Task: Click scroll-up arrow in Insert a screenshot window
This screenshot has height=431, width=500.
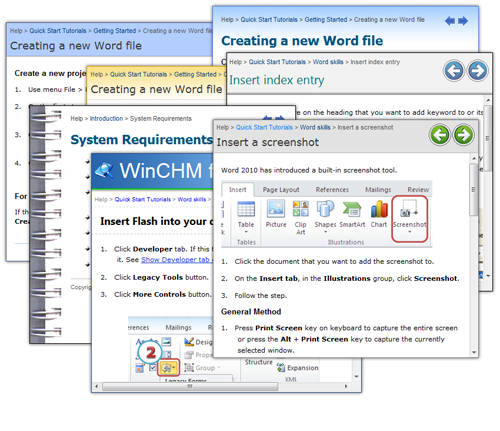Action: (x=474, y=158)
